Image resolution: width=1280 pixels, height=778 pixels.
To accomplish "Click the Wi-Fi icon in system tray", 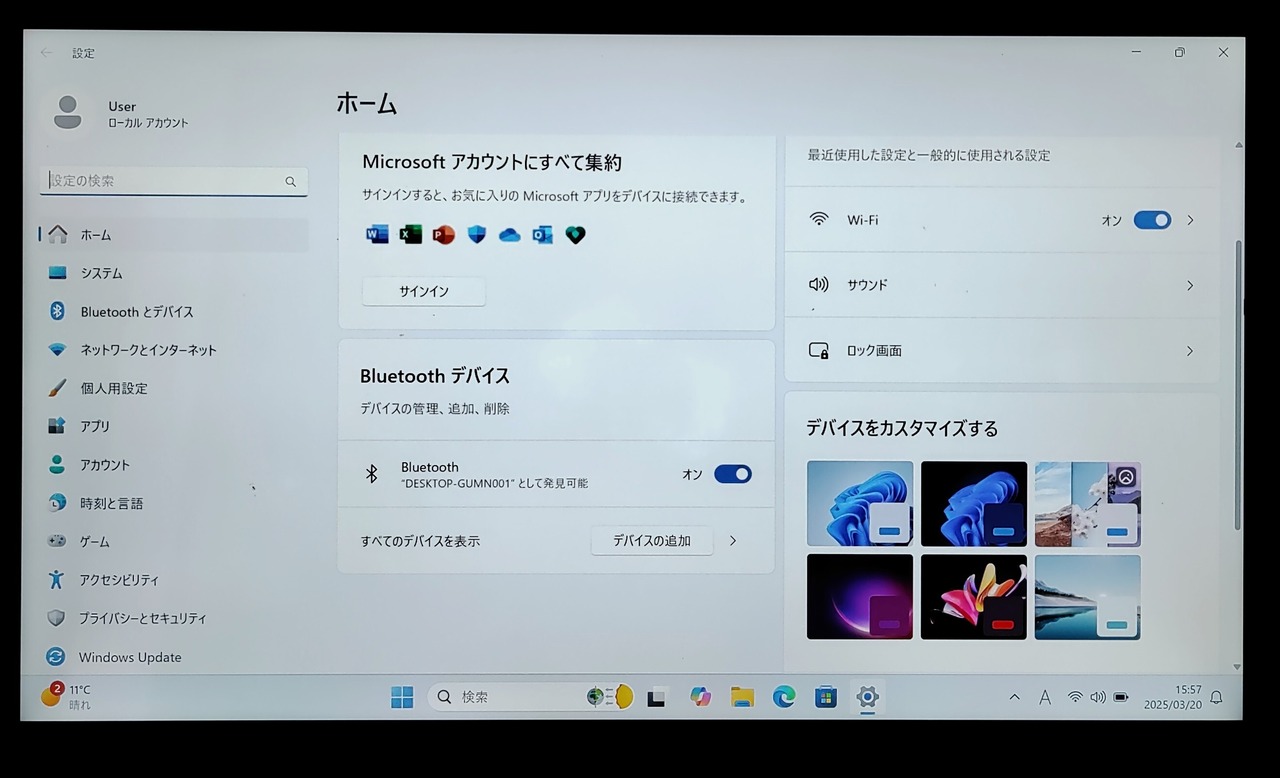I will (x=1075, y=697).
